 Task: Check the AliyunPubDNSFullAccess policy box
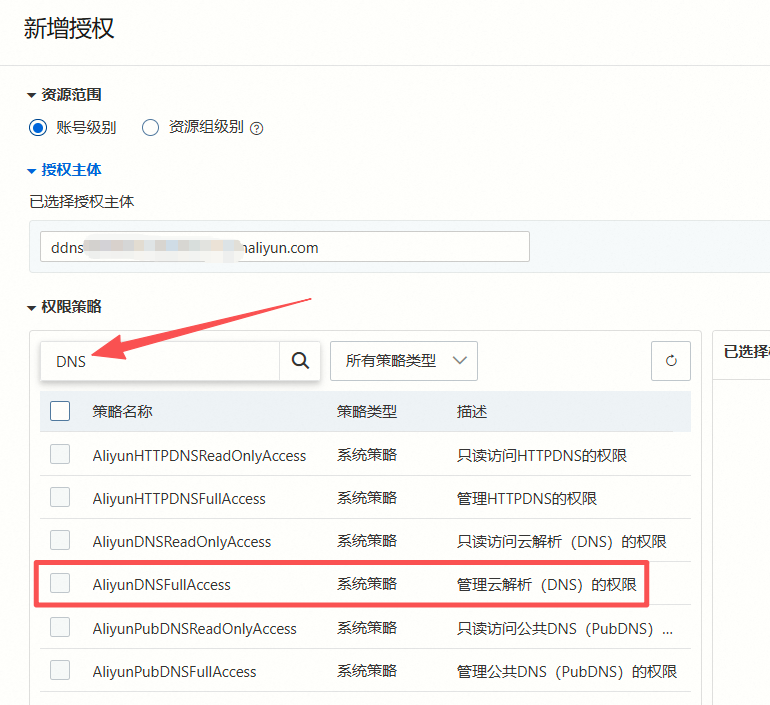coord(60,670)
